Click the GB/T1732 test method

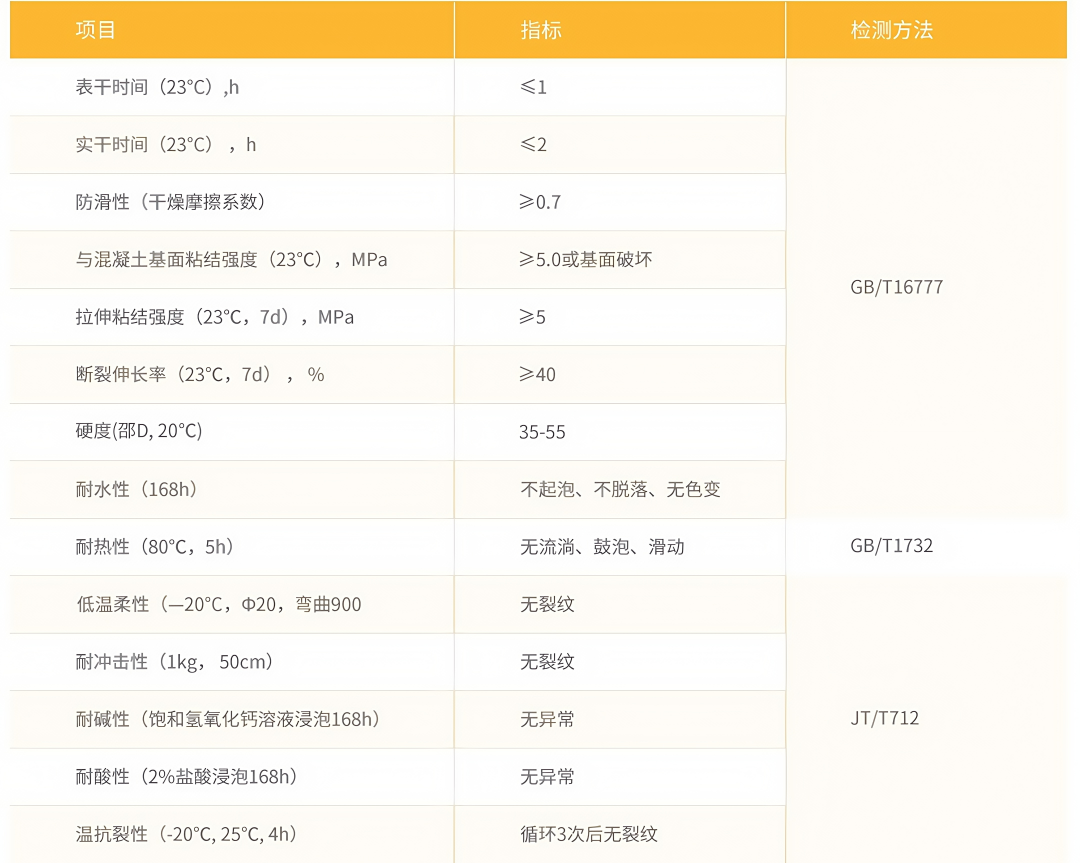coord(891,546)
